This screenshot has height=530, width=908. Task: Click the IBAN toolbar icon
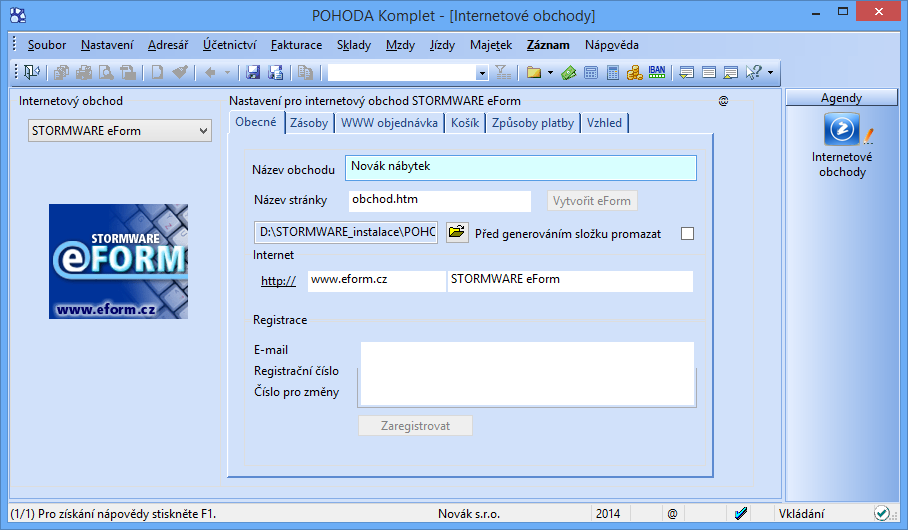[x=657, y=72]
